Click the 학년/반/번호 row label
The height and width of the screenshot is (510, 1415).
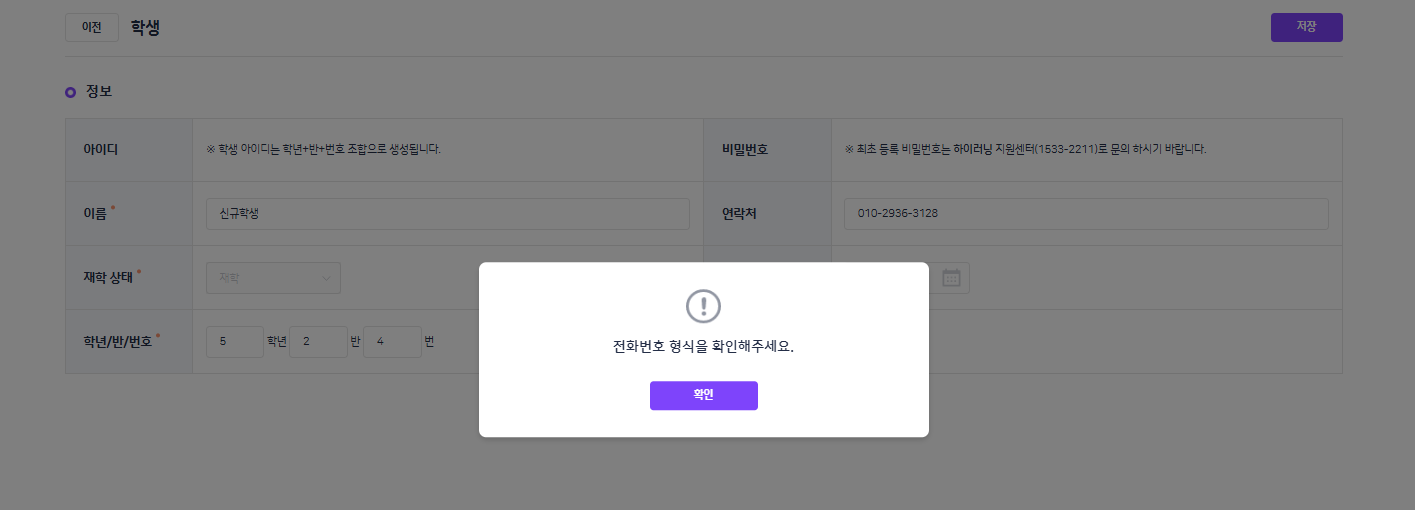tap(118, 342)
